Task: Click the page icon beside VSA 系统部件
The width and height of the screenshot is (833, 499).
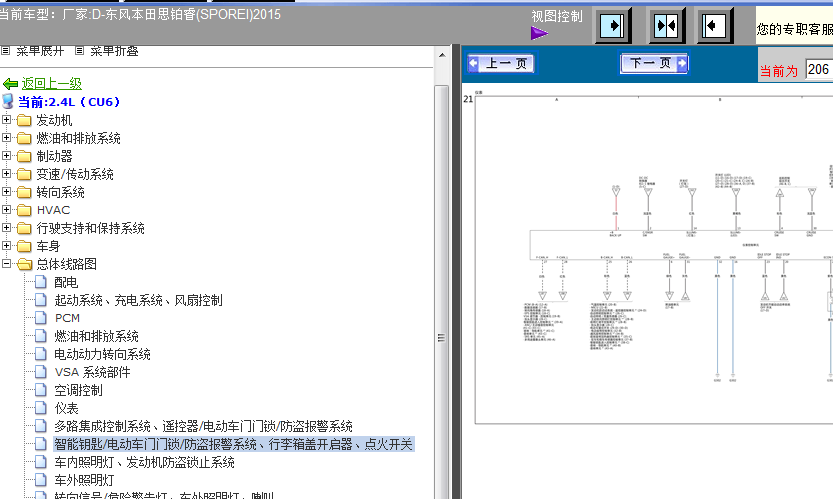Action: [x=40, y=372]
